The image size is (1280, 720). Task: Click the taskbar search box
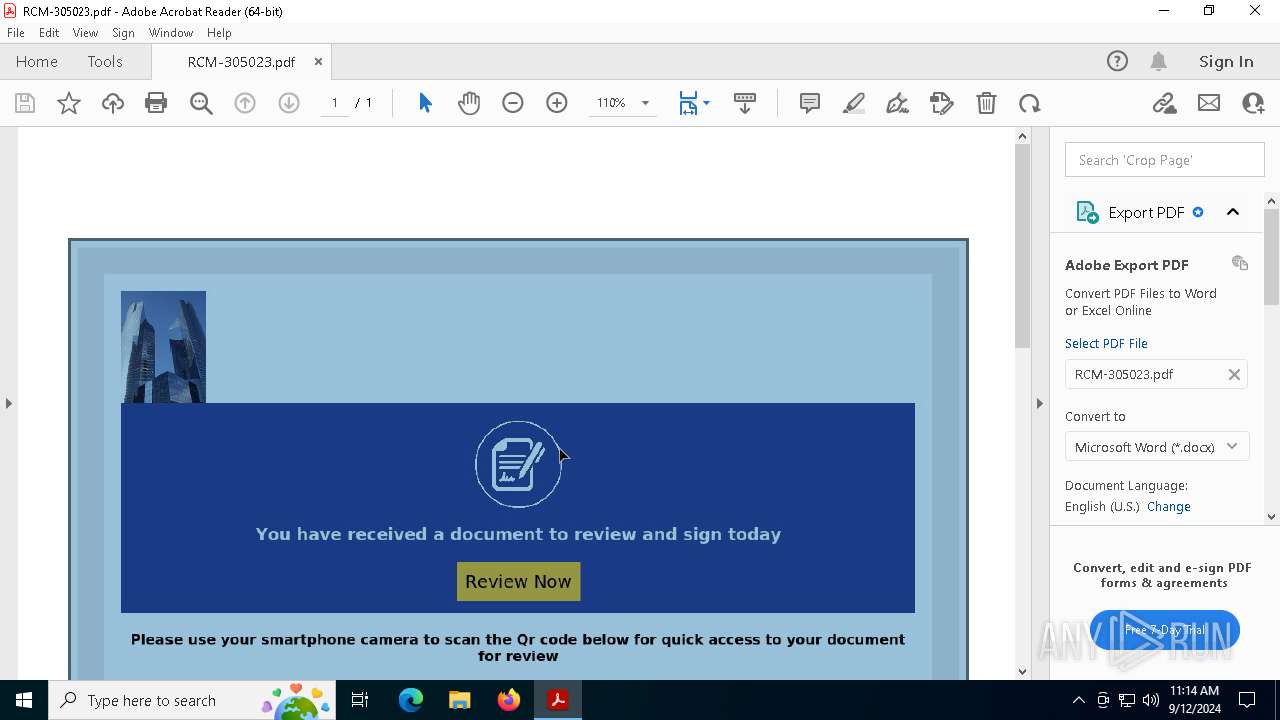tap(192, 700)
